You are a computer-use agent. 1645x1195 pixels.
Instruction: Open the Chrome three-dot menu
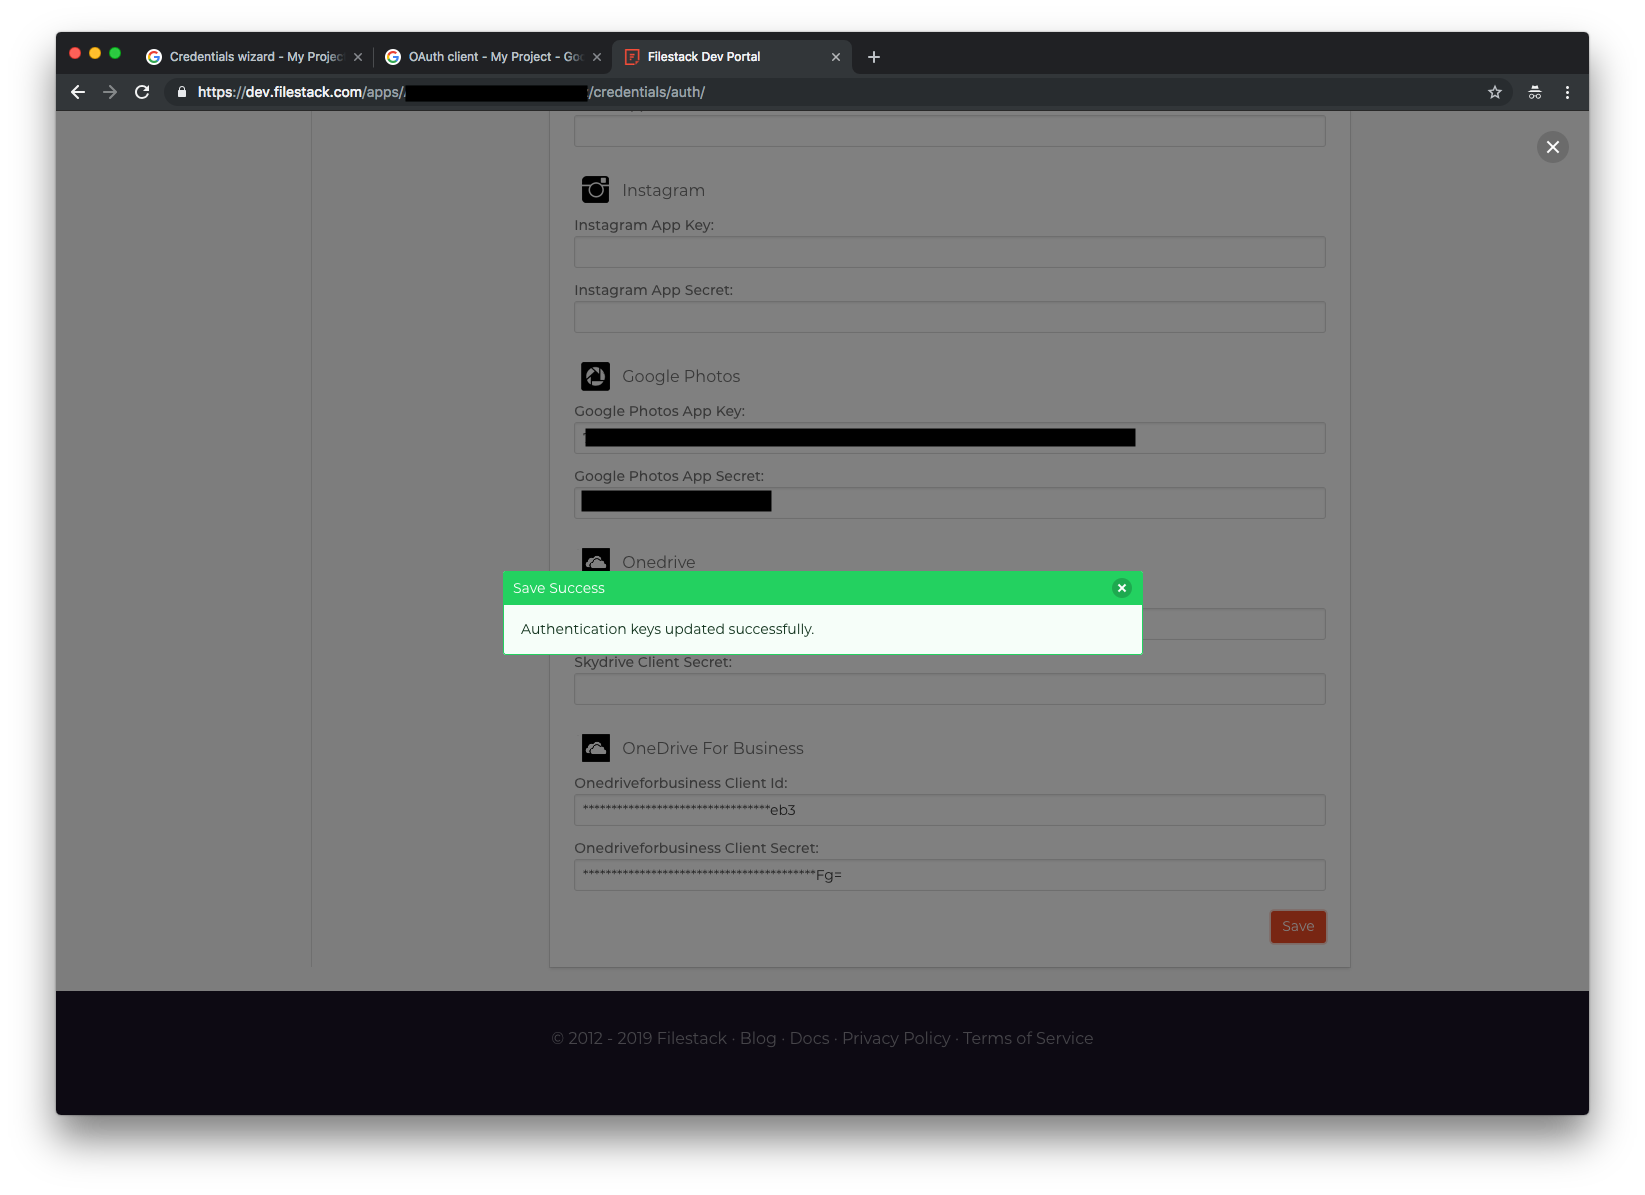pos(1567,92)
